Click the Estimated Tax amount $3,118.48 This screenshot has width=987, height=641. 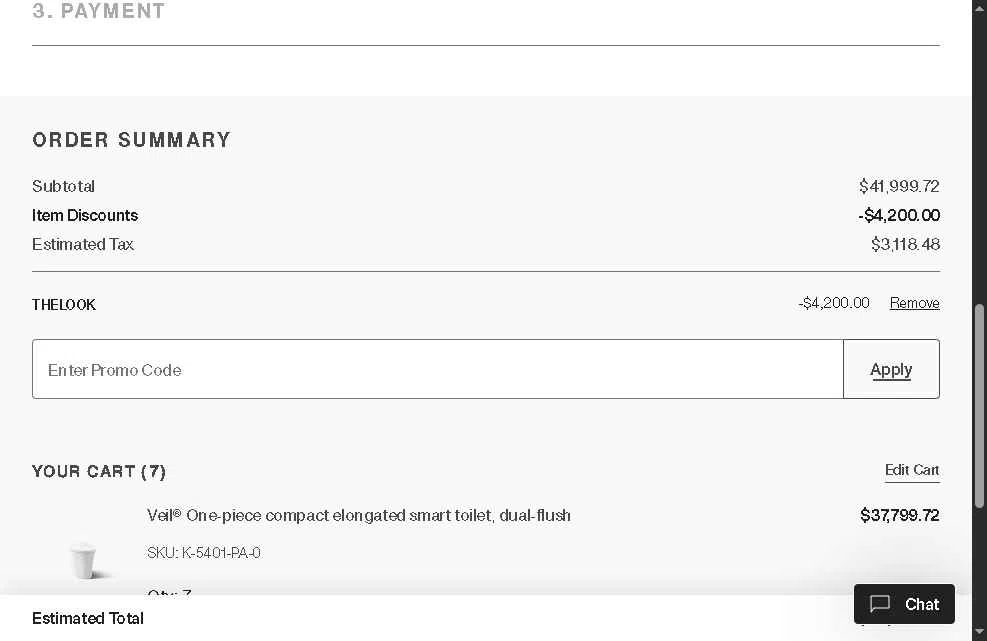[x=904, y=244]
